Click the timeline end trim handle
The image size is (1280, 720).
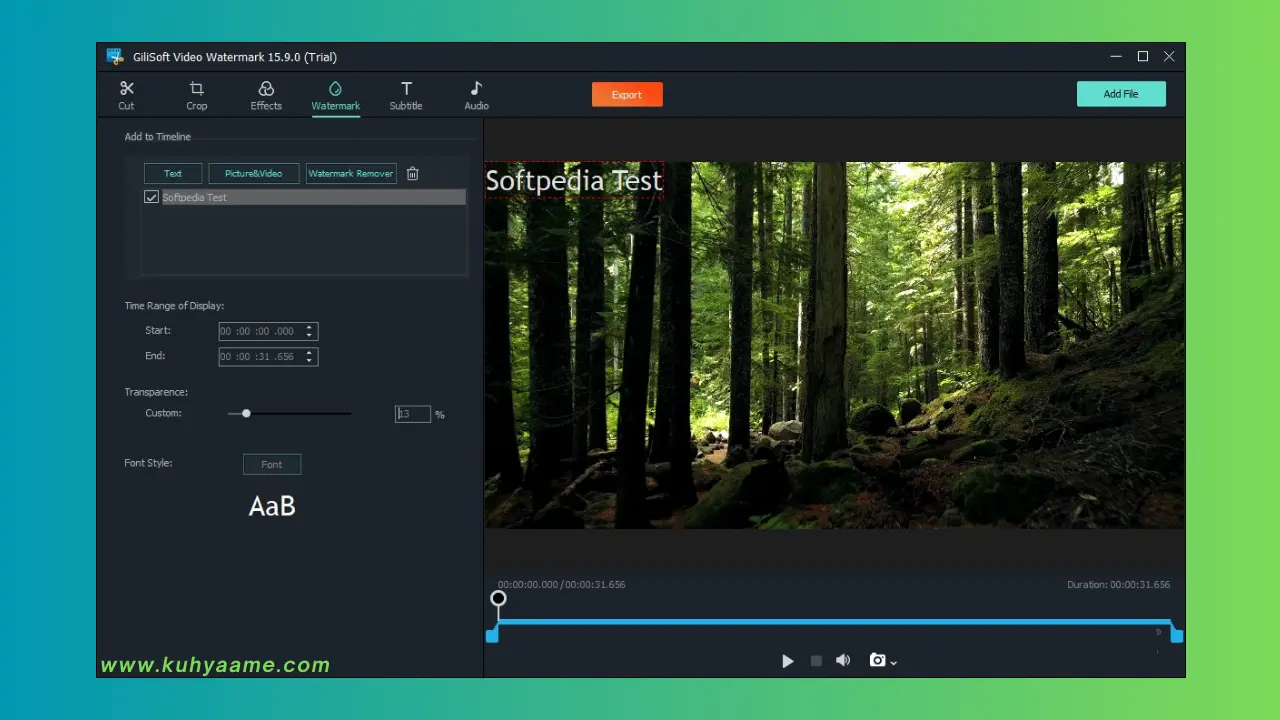[x=1177, y=636]
